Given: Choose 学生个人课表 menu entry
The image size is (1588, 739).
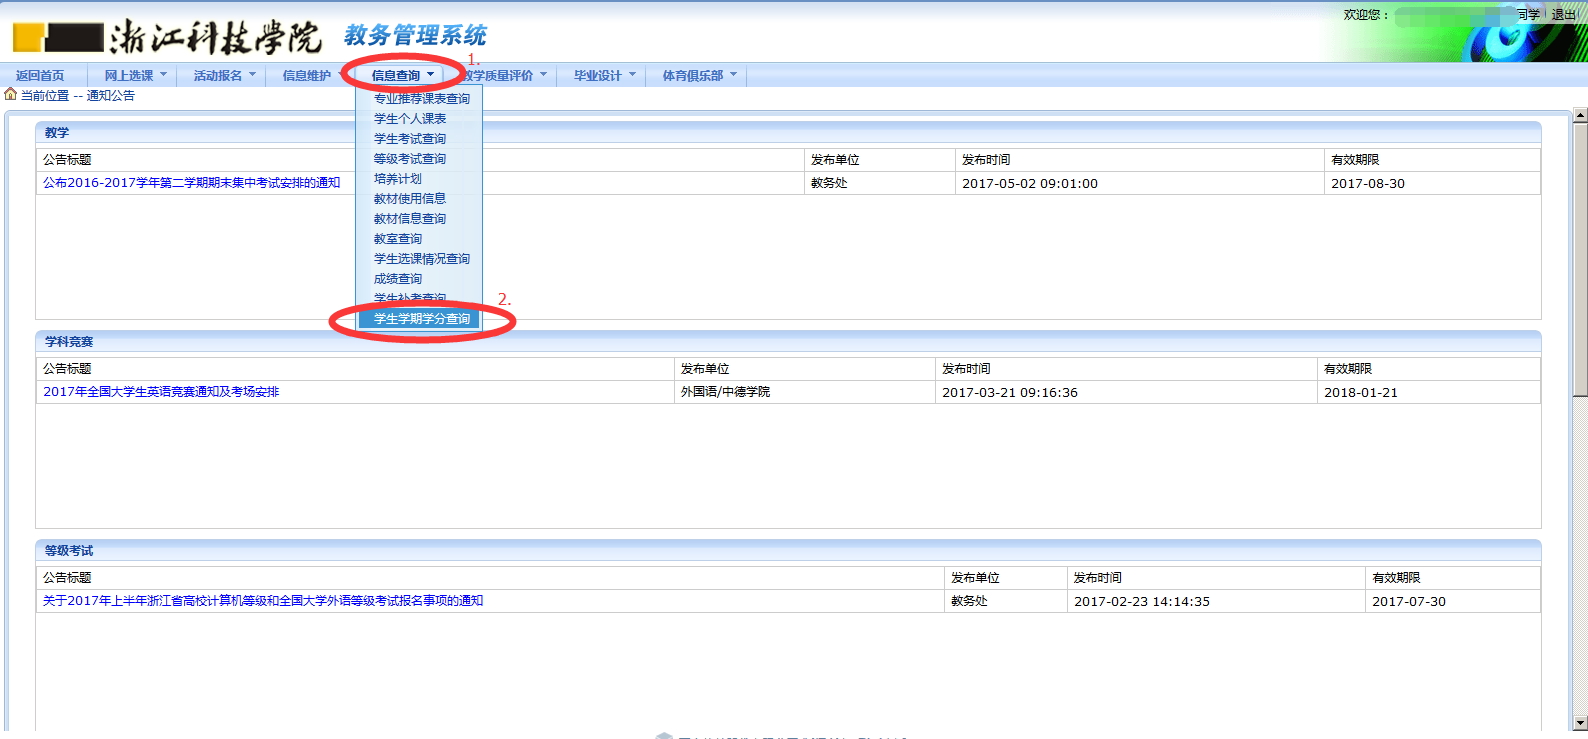Looking at the screenshot, I should [x=410, y=119].
